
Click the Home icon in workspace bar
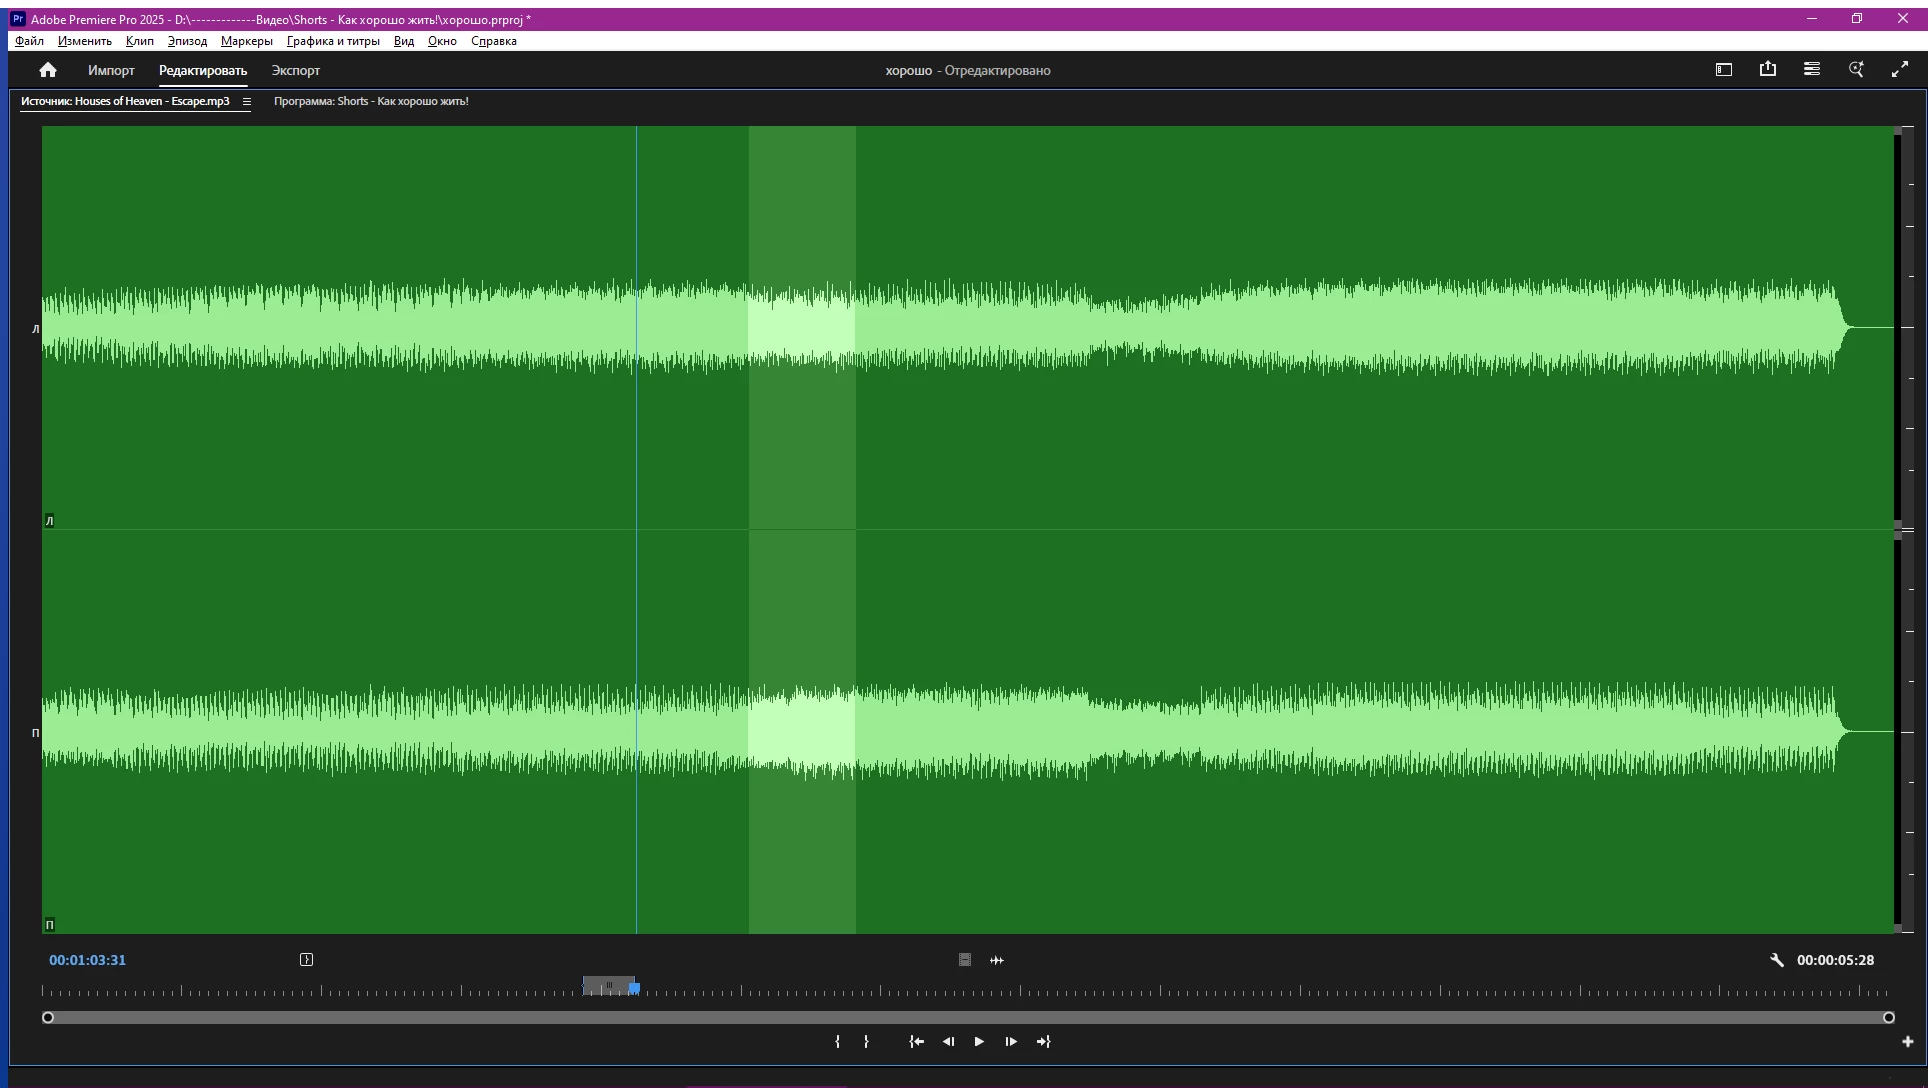click(x=48, y=70)
